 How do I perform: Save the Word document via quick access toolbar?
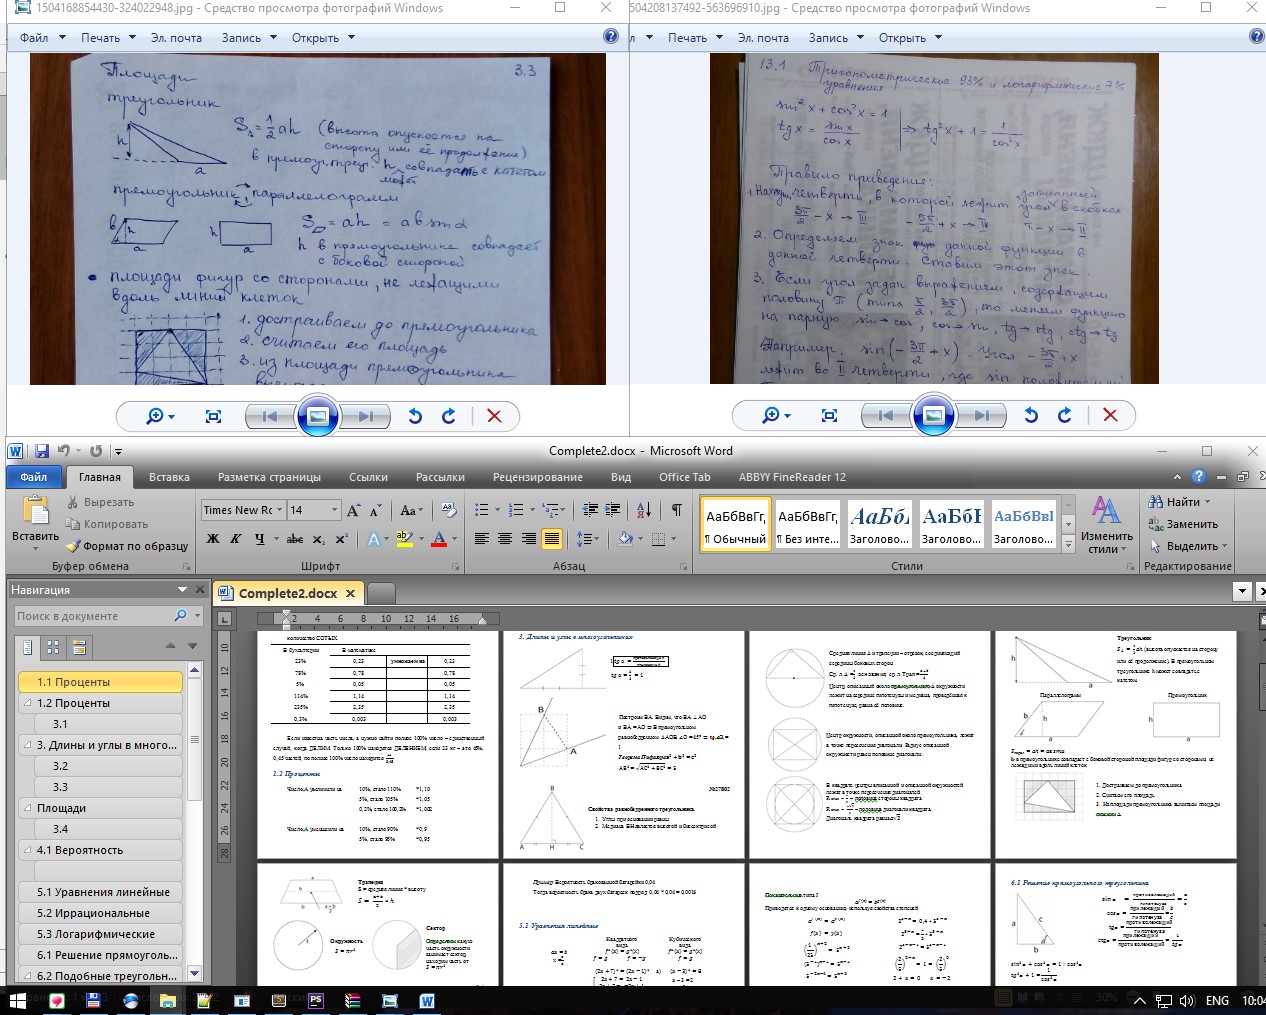pos(41,451)
